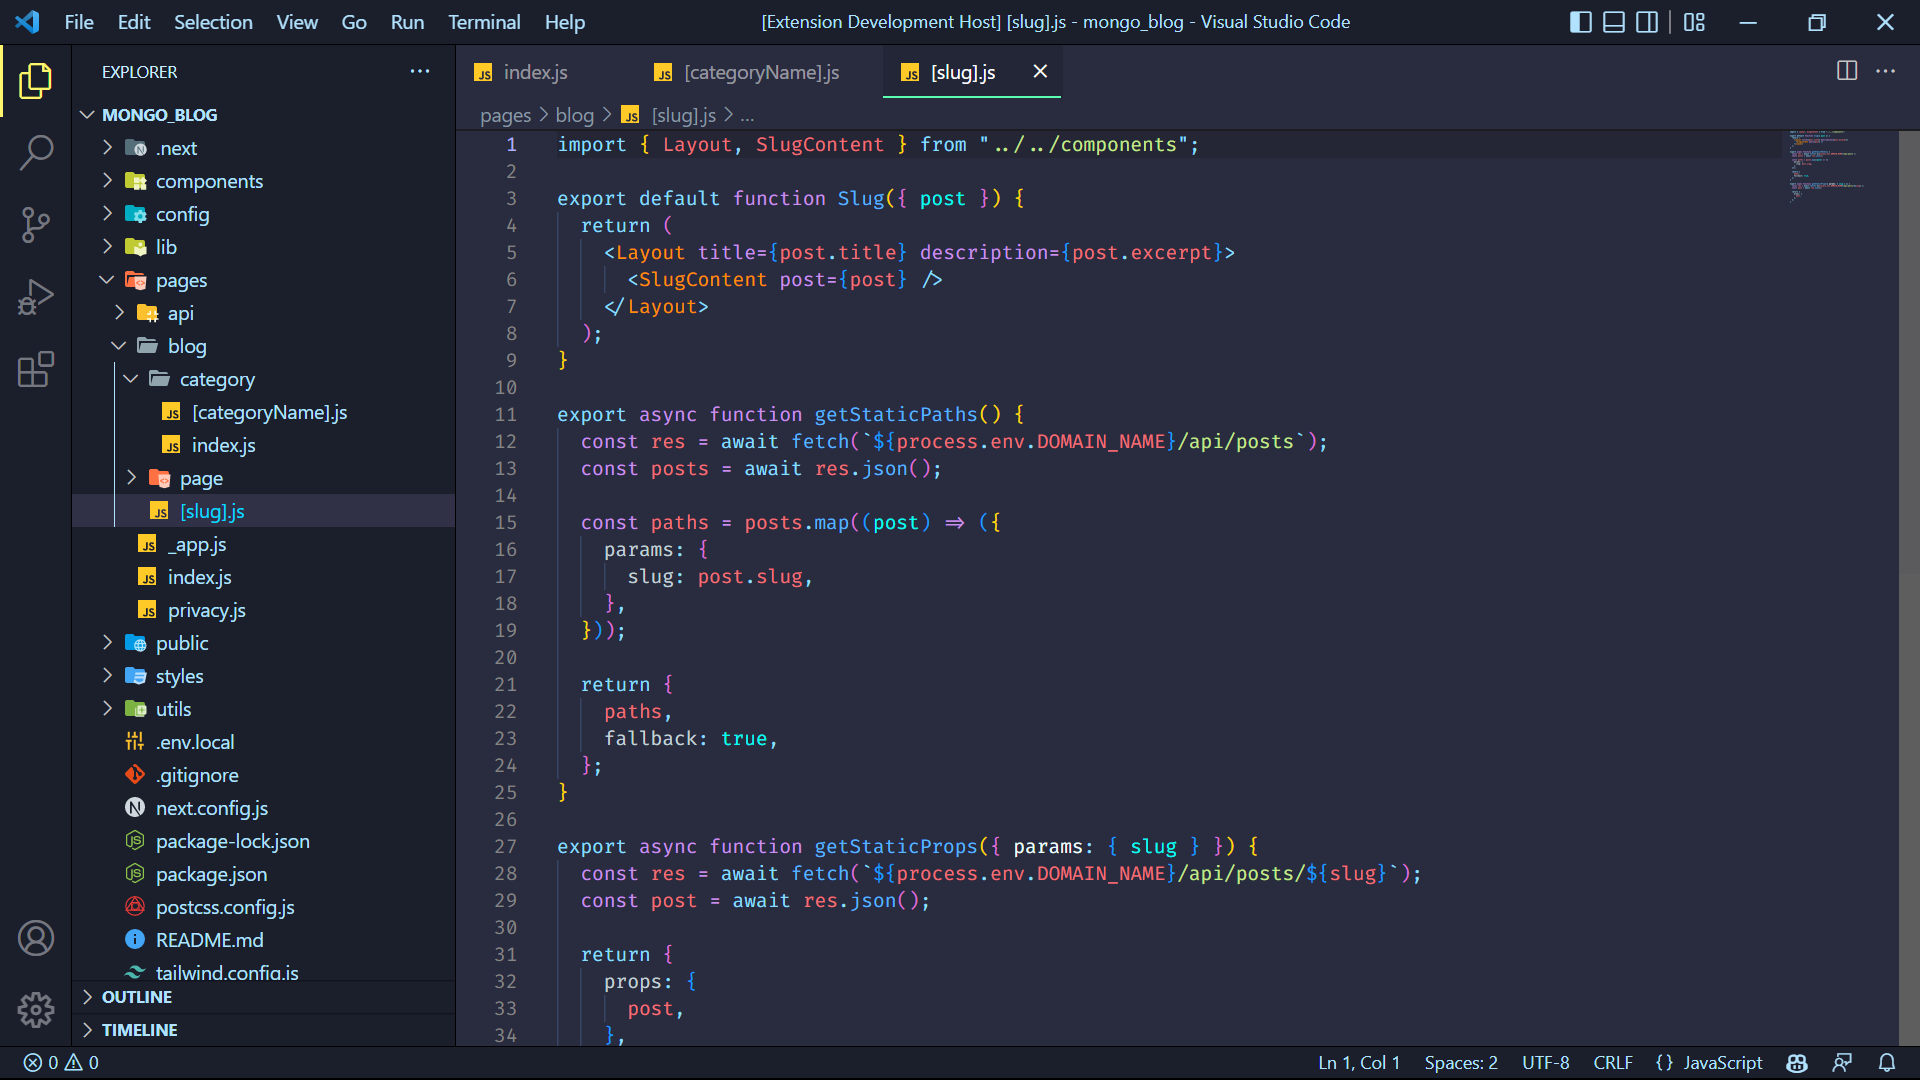Screen dimensions: 1920x1080
Task: Open _app.js in the explorer
Action: tap(263, 544)
